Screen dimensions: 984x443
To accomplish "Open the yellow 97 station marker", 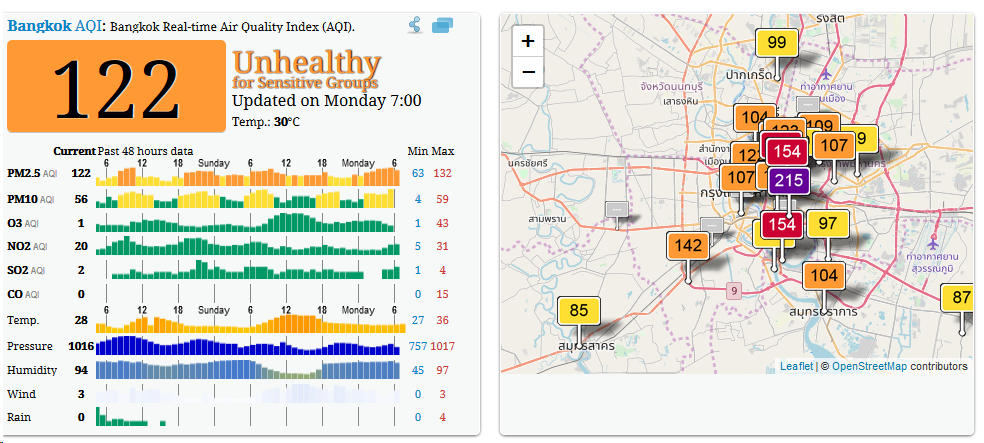I will click(827, 224).
